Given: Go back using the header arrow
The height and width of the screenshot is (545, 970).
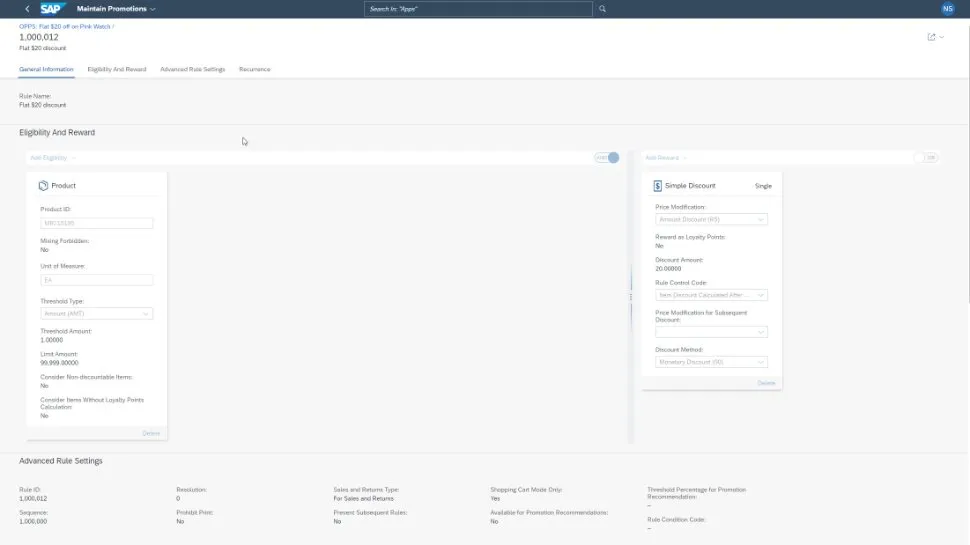Looking at the screenshot, I should tap(27, 9).
